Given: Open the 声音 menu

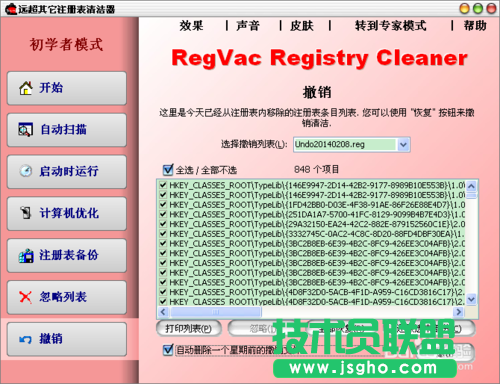Looking at the screenshot, I should [x=248, y=26].
